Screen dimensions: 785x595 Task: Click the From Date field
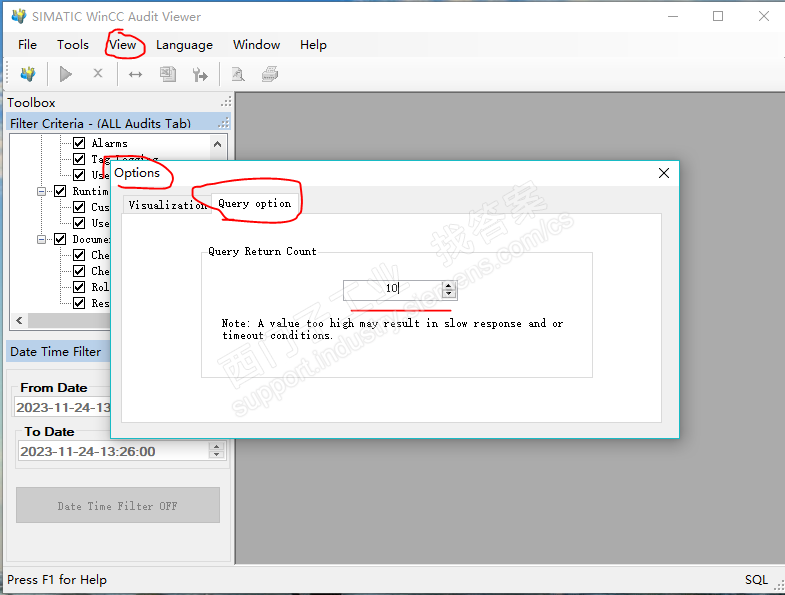click(63, 407)
